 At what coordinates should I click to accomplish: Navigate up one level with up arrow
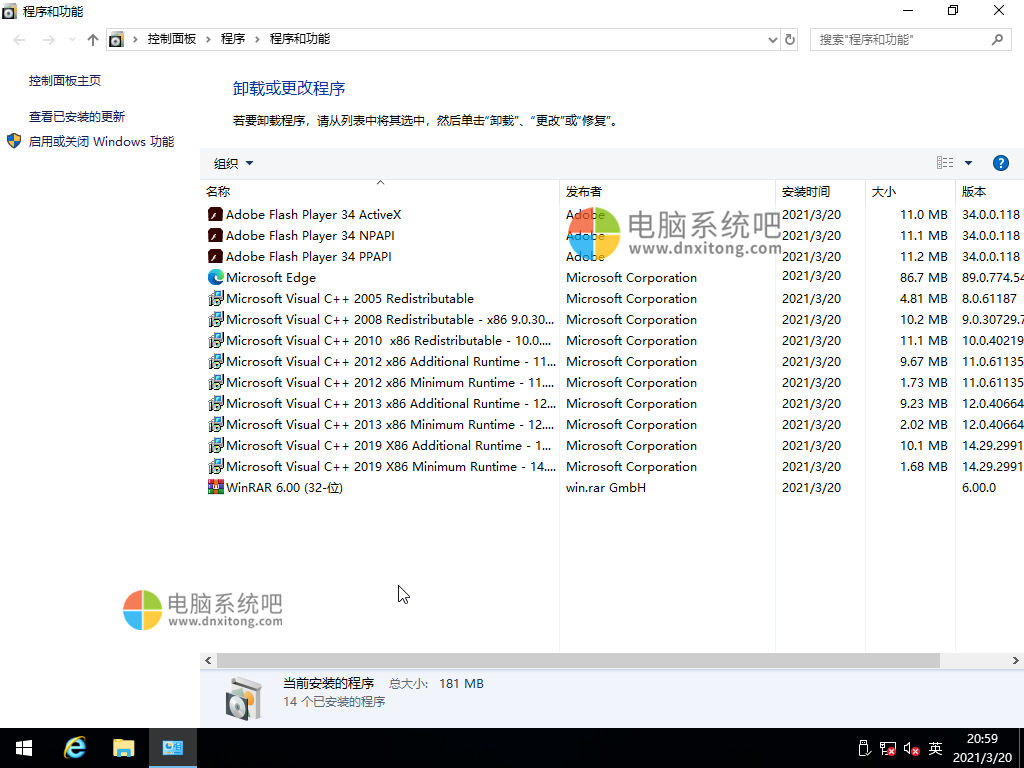pyautogui.click(x=93, y=40)
